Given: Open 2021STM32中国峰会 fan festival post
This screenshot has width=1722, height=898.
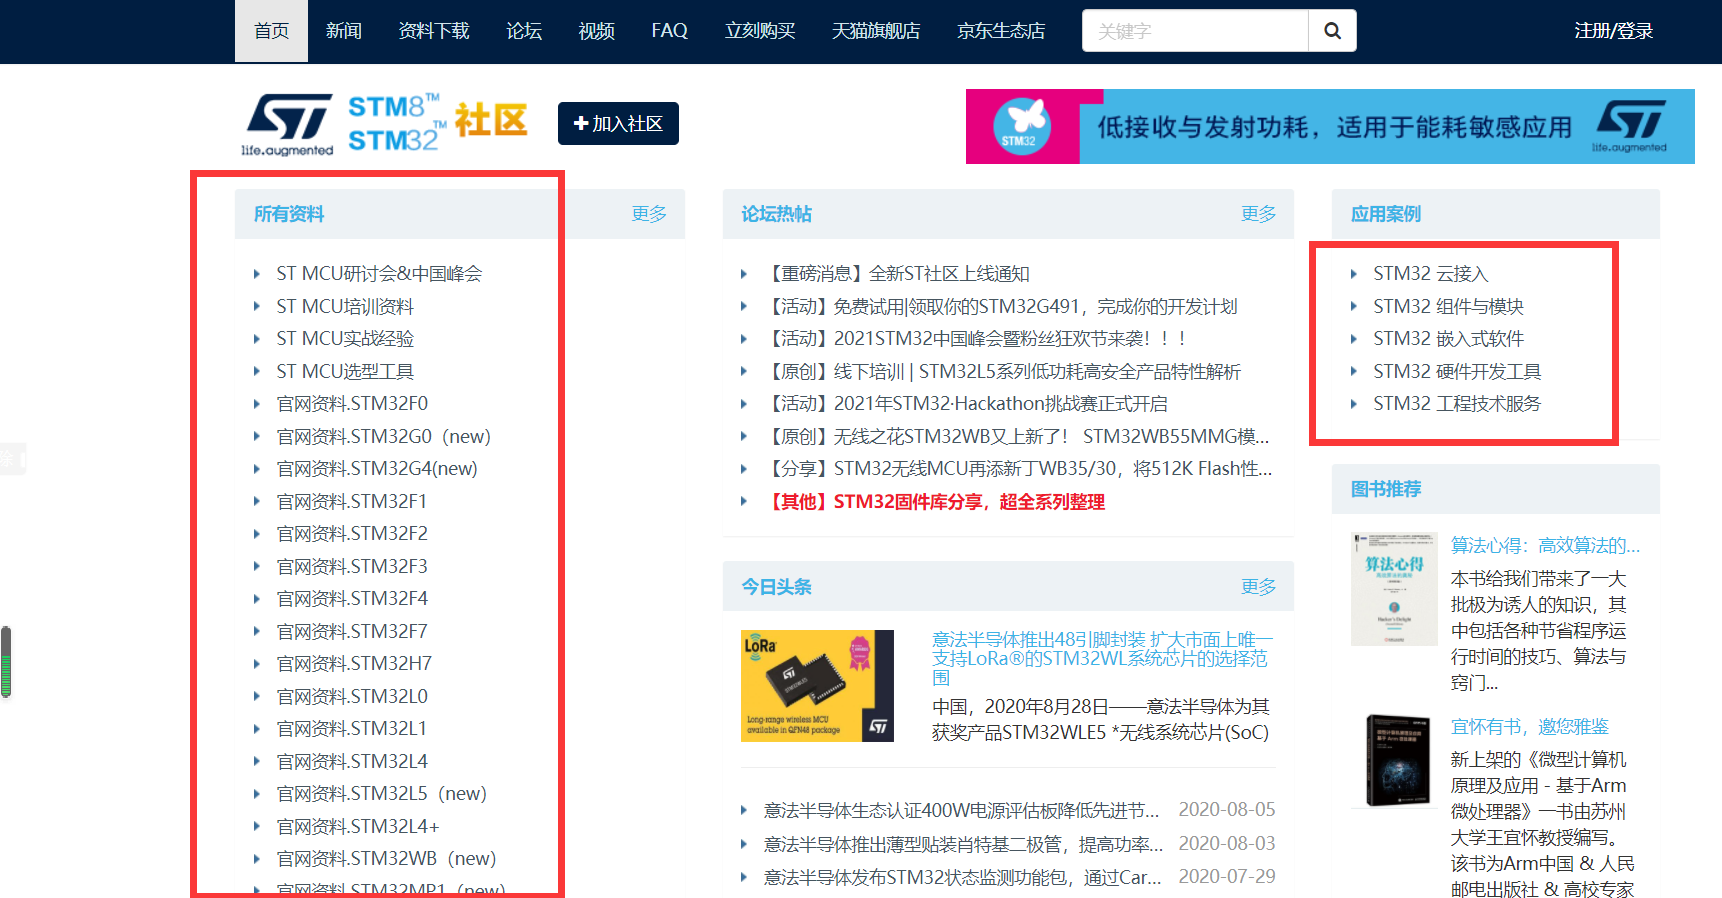Looking at the screenshot, I should click(x=975, y=339).
